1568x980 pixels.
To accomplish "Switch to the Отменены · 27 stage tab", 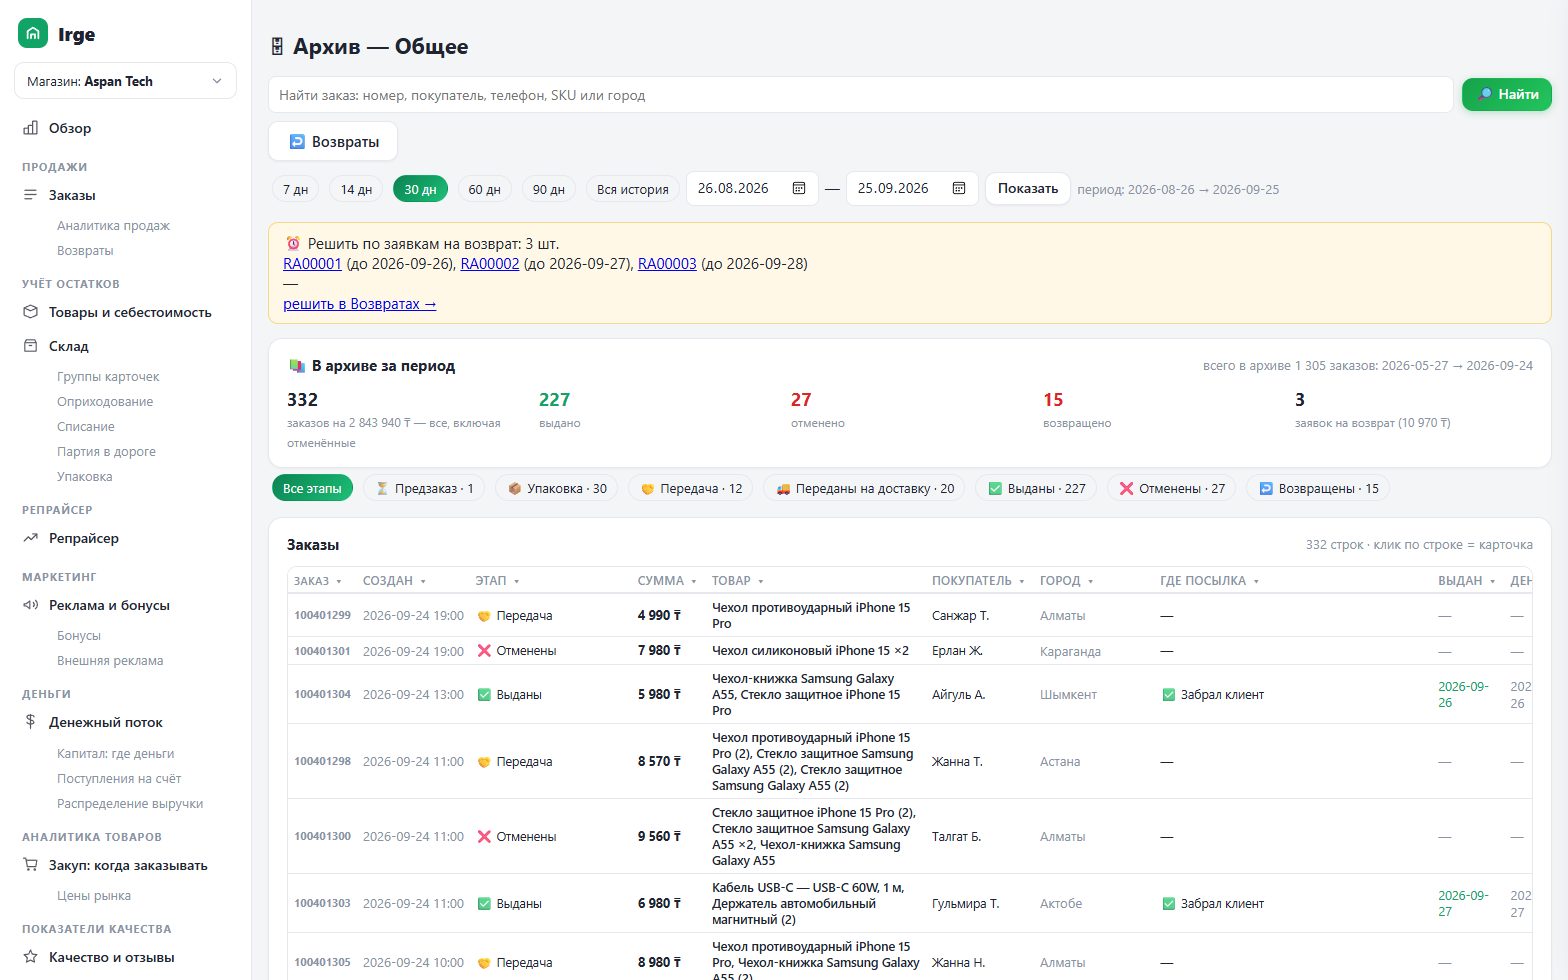I will (x=1172, y=488).
